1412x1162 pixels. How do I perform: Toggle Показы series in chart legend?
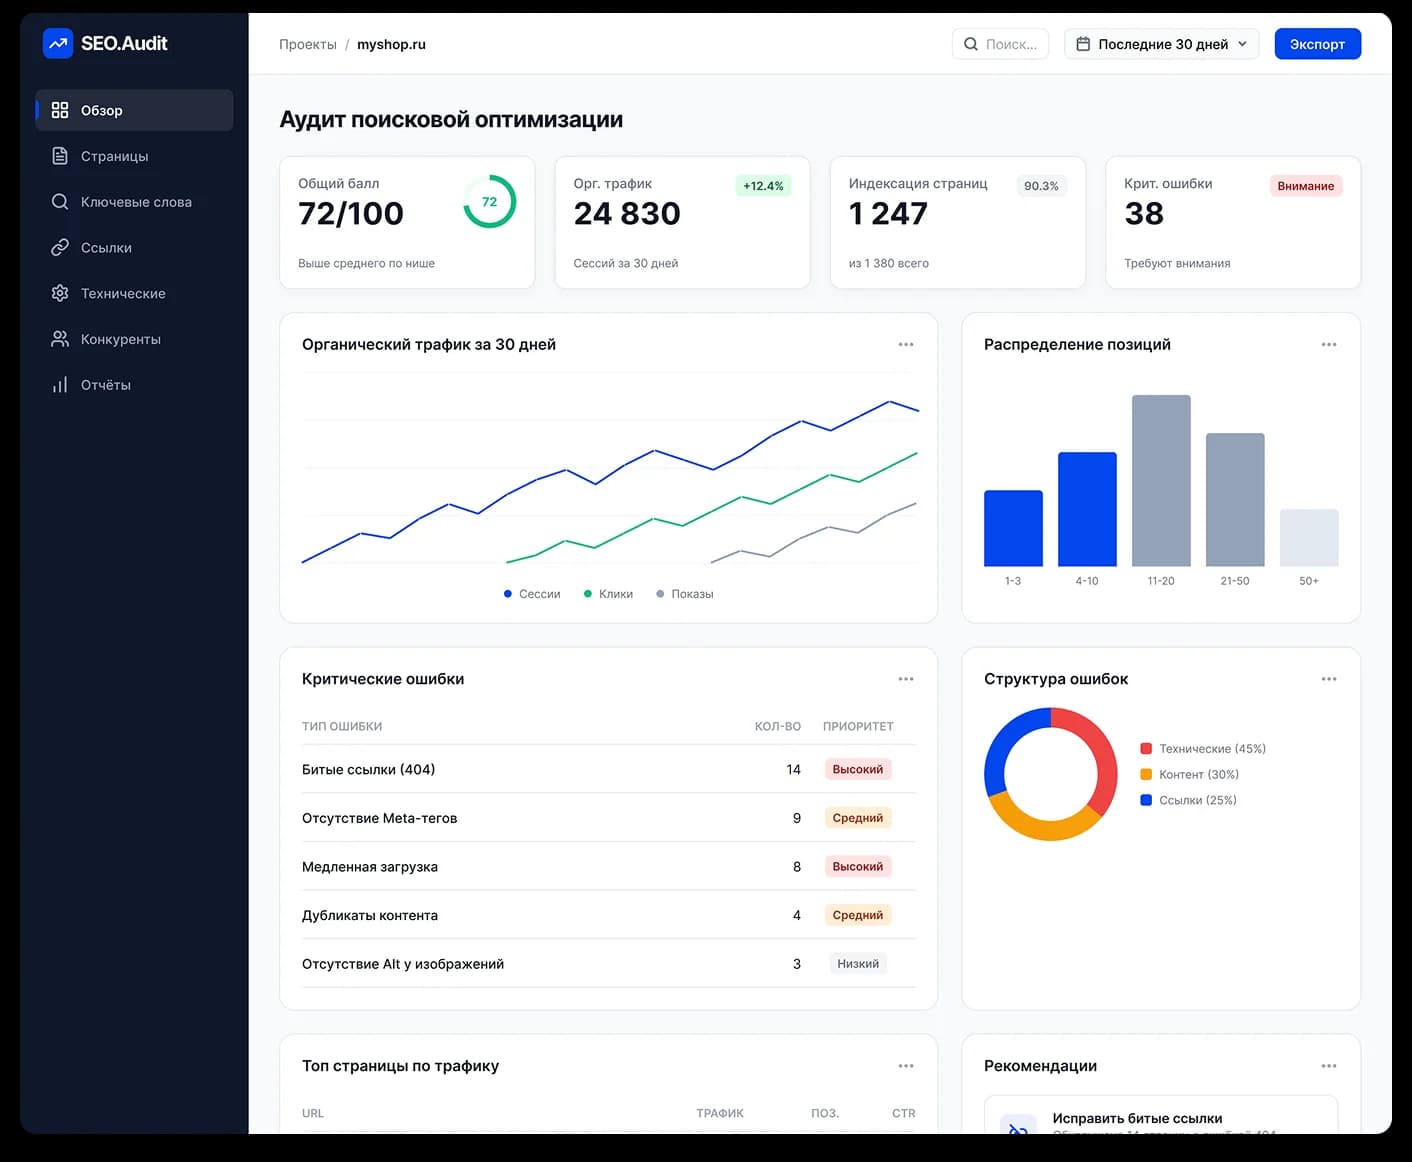[685, 594]
